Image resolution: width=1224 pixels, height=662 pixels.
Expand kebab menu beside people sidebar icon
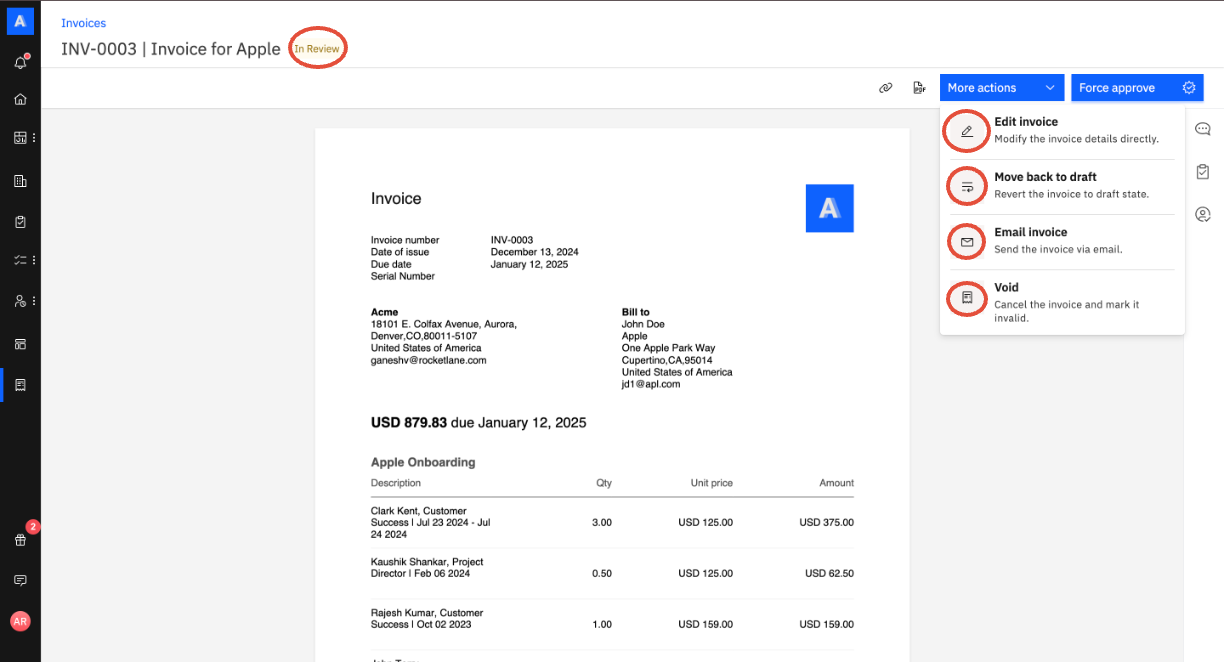(34, 301)
